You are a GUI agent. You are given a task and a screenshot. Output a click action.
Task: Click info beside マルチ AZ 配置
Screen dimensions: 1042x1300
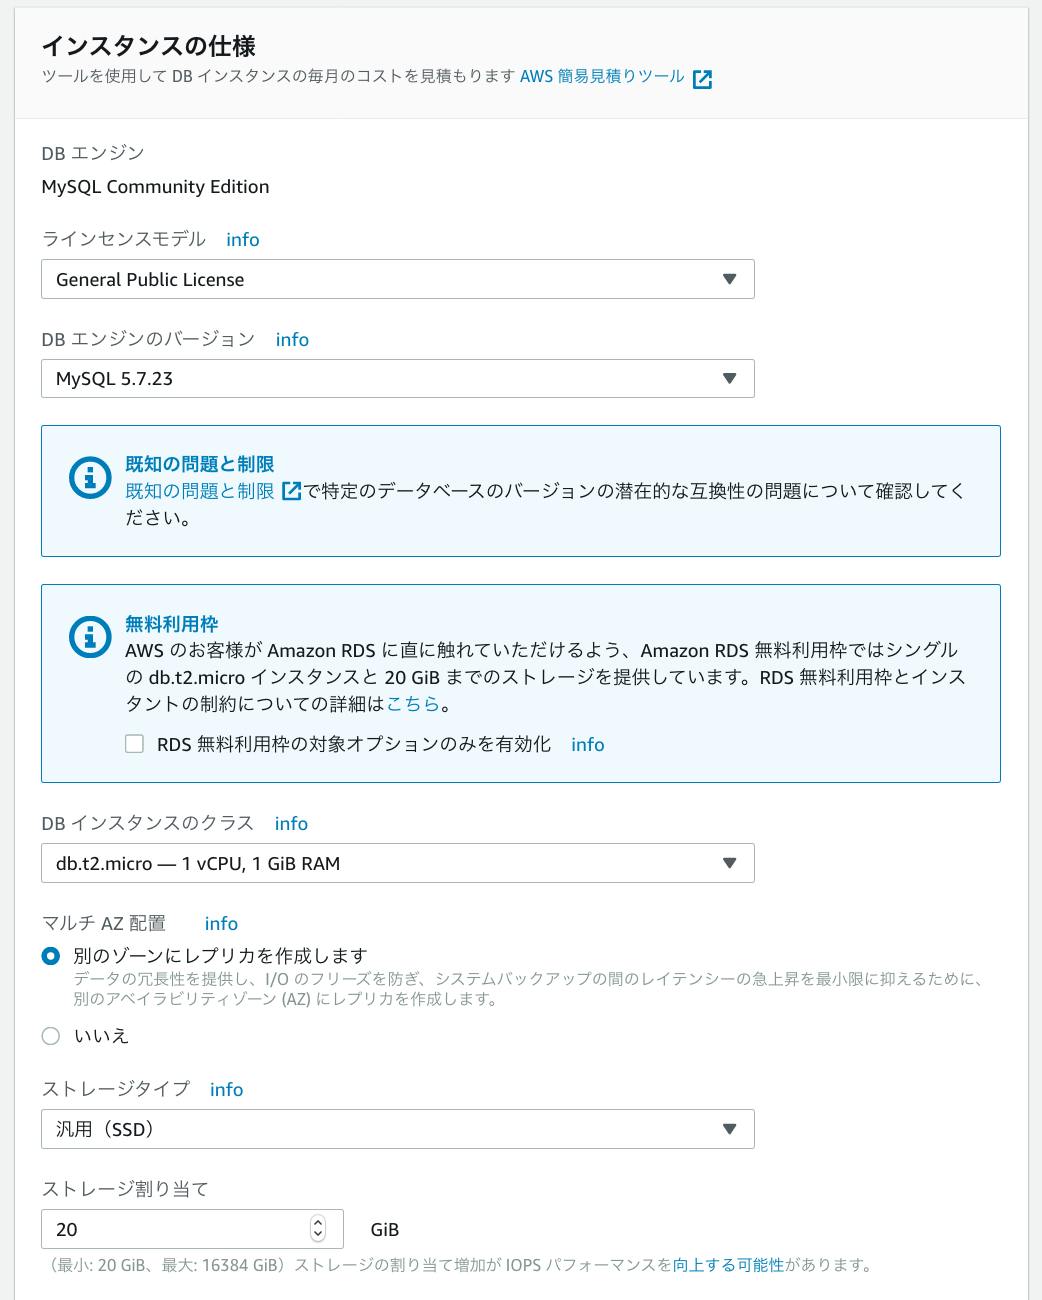pos(221,924)
